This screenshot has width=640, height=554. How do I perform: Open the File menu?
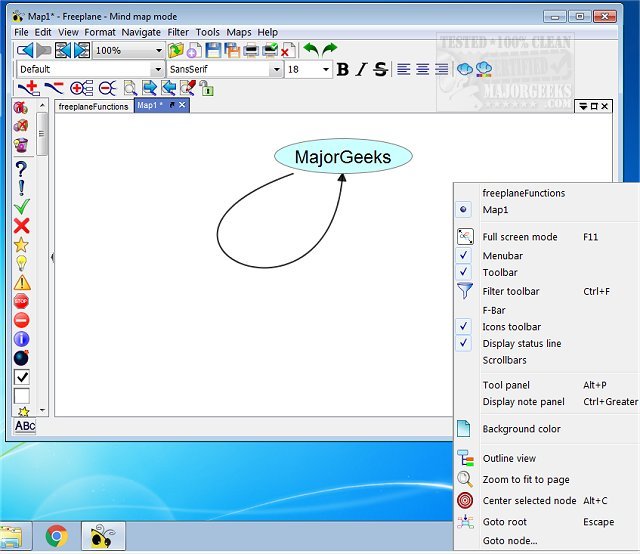(21, 32)
